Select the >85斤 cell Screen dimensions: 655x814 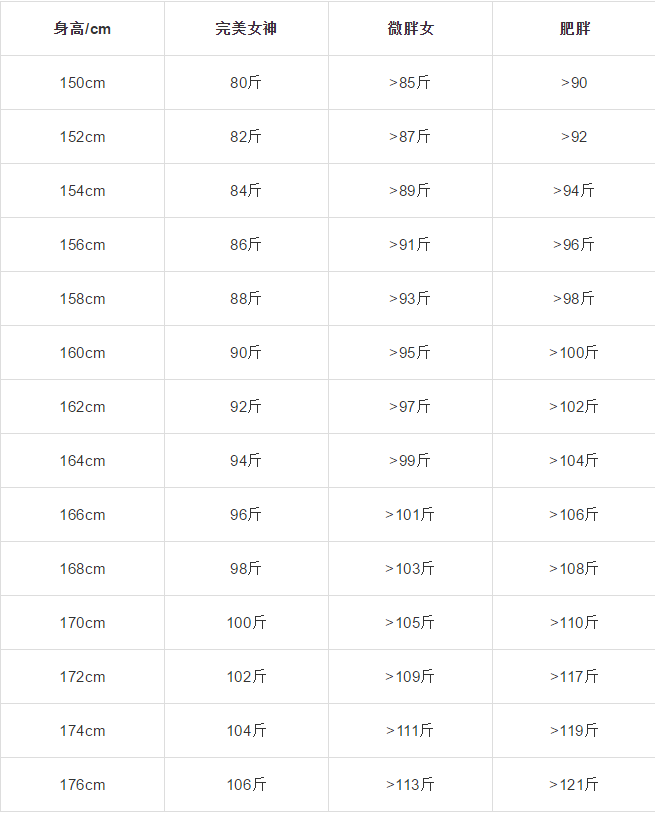coord(410,83)
